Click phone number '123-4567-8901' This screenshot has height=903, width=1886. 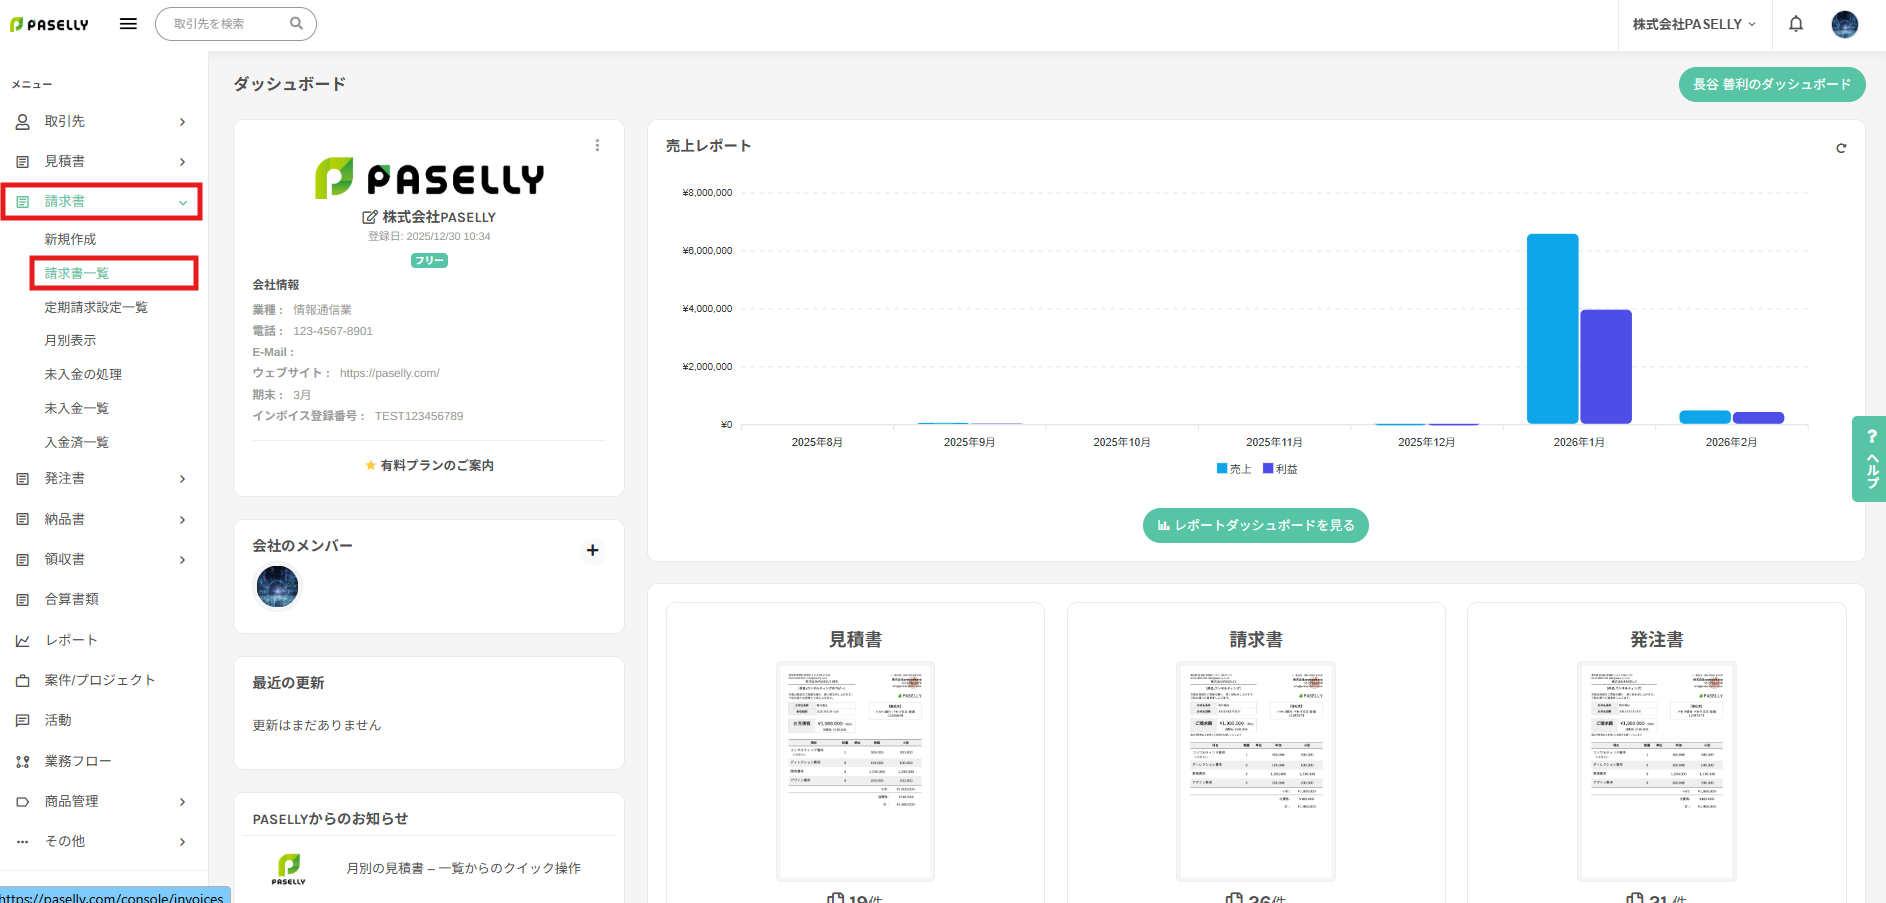click(333, 331)
